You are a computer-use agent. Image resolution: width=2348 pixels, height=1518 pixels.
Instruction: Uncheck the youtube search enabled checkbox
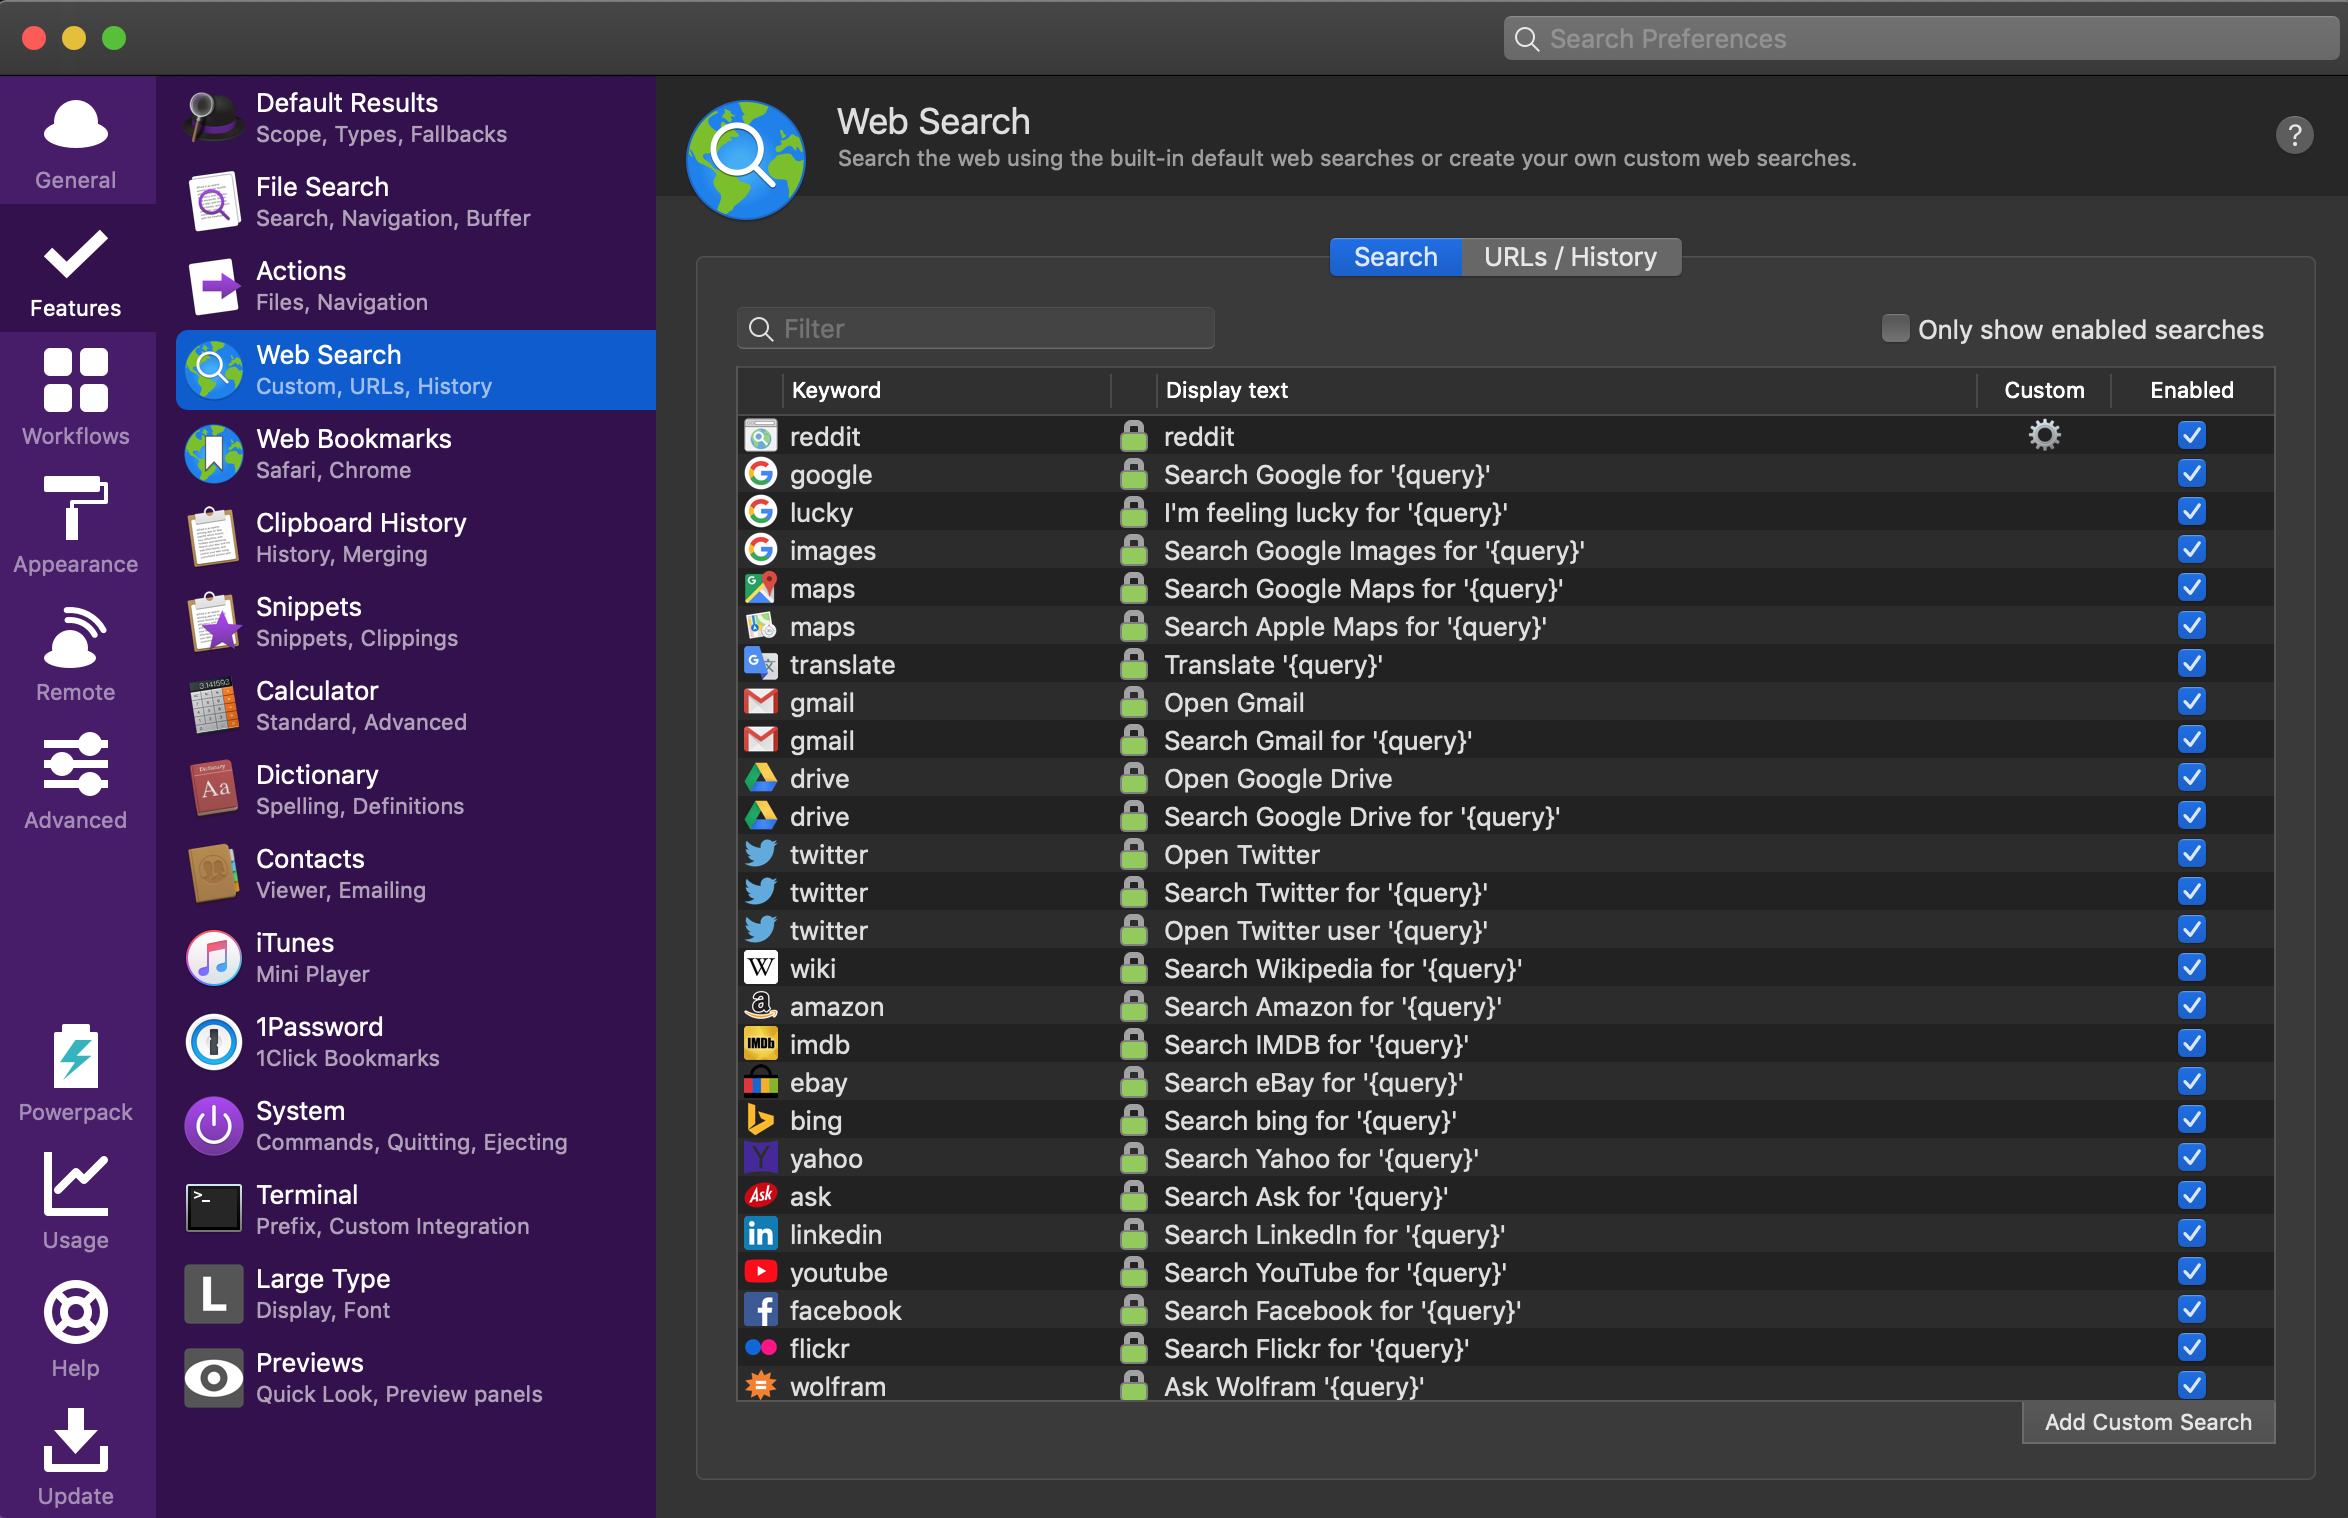click(x=2191, y=1272)
